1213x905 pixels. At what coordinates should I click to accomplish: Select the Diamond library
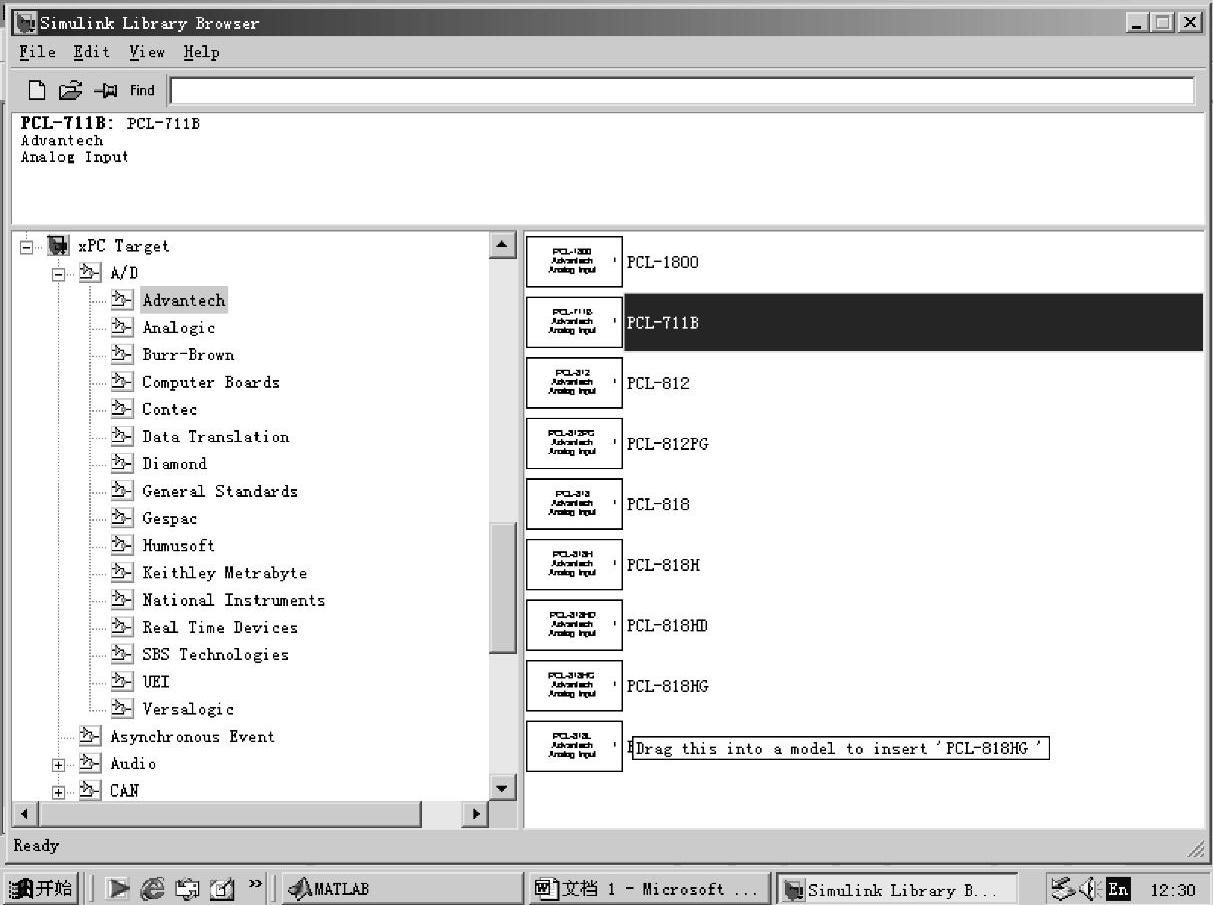click(175, 463)
